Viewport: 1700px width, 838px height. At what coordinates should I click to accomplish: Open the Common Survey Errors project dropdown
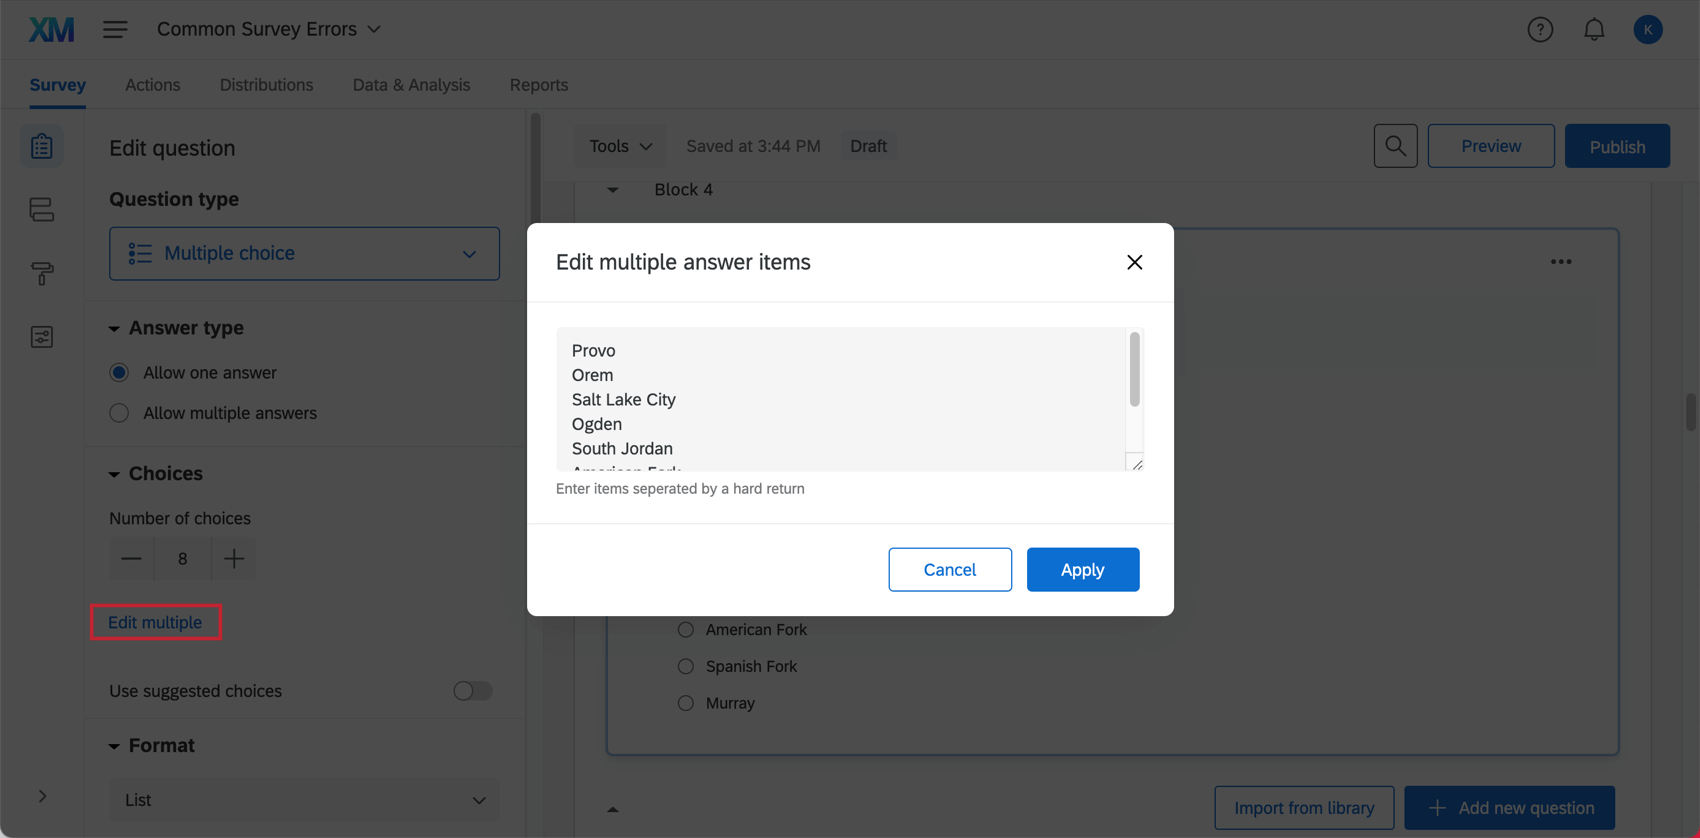[x=268, y=29]
